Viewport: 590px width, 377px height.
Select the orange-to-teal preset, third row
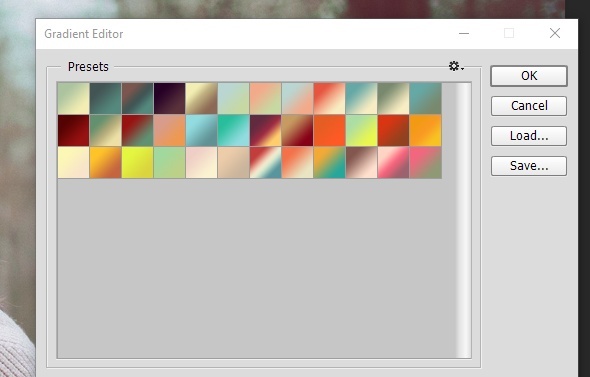(x=329, y=162)
